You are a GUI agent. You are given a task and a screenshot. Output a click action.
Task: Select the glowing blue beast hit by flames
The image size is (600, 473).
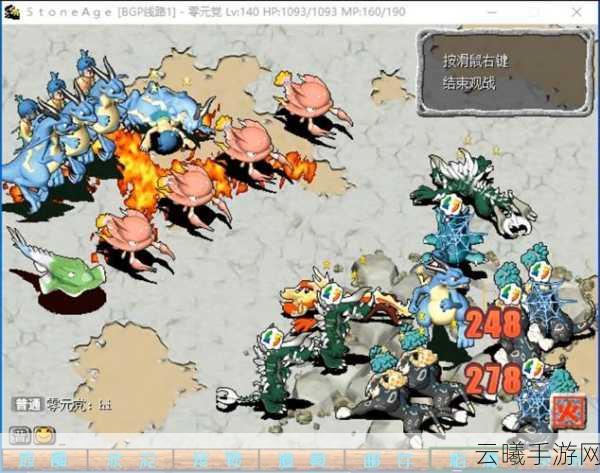165,115
